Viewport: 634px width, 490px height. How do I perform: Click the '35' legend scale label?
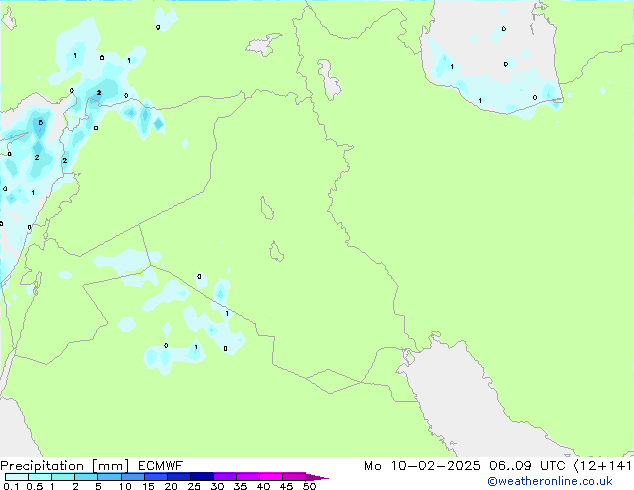click(x=240, y=486)
